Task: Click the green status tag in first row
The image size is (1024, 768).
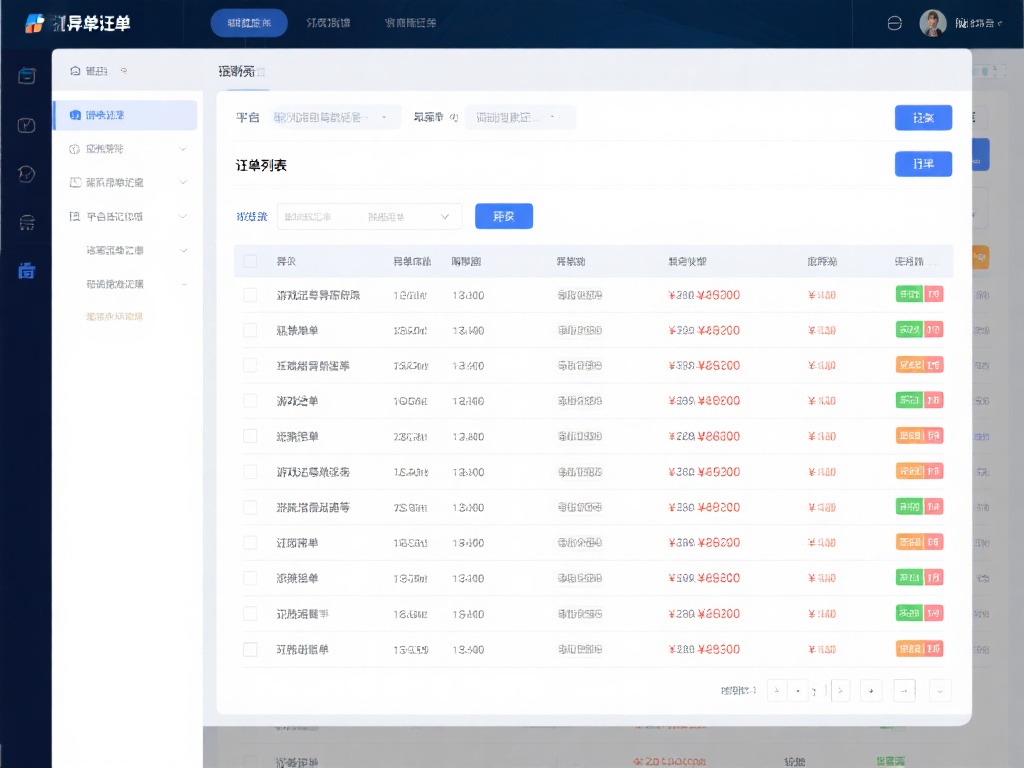Action: [x=909, y=295]
